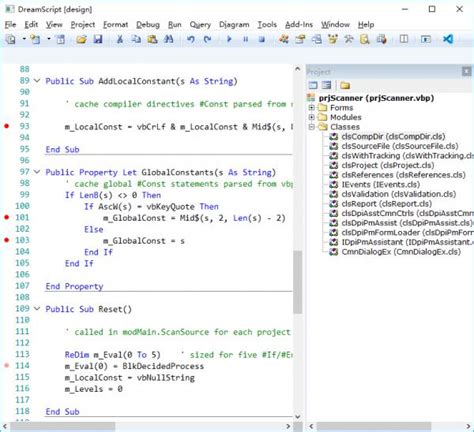Open the Properties Window toolbar icon
Image resolution: width=474 pixels, height=432 pixels.
[x=300, y=39]
